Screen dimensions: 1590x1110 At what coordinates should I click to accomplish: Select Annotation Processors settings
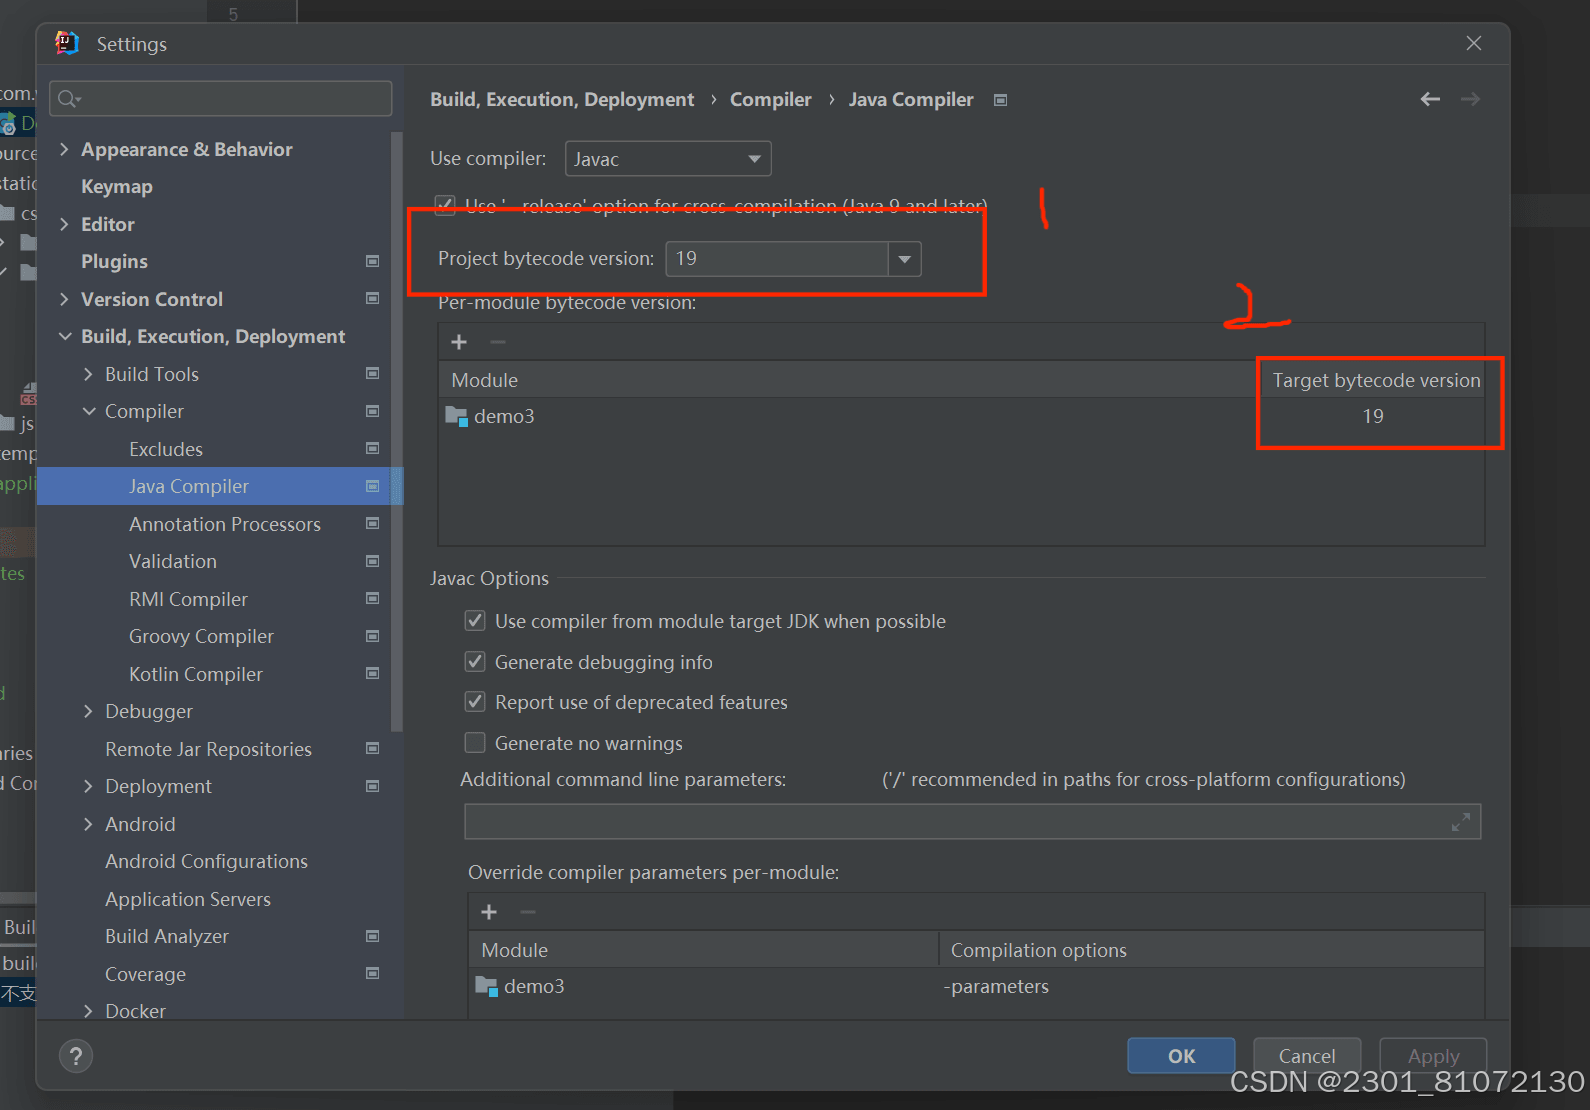point(225,524)
